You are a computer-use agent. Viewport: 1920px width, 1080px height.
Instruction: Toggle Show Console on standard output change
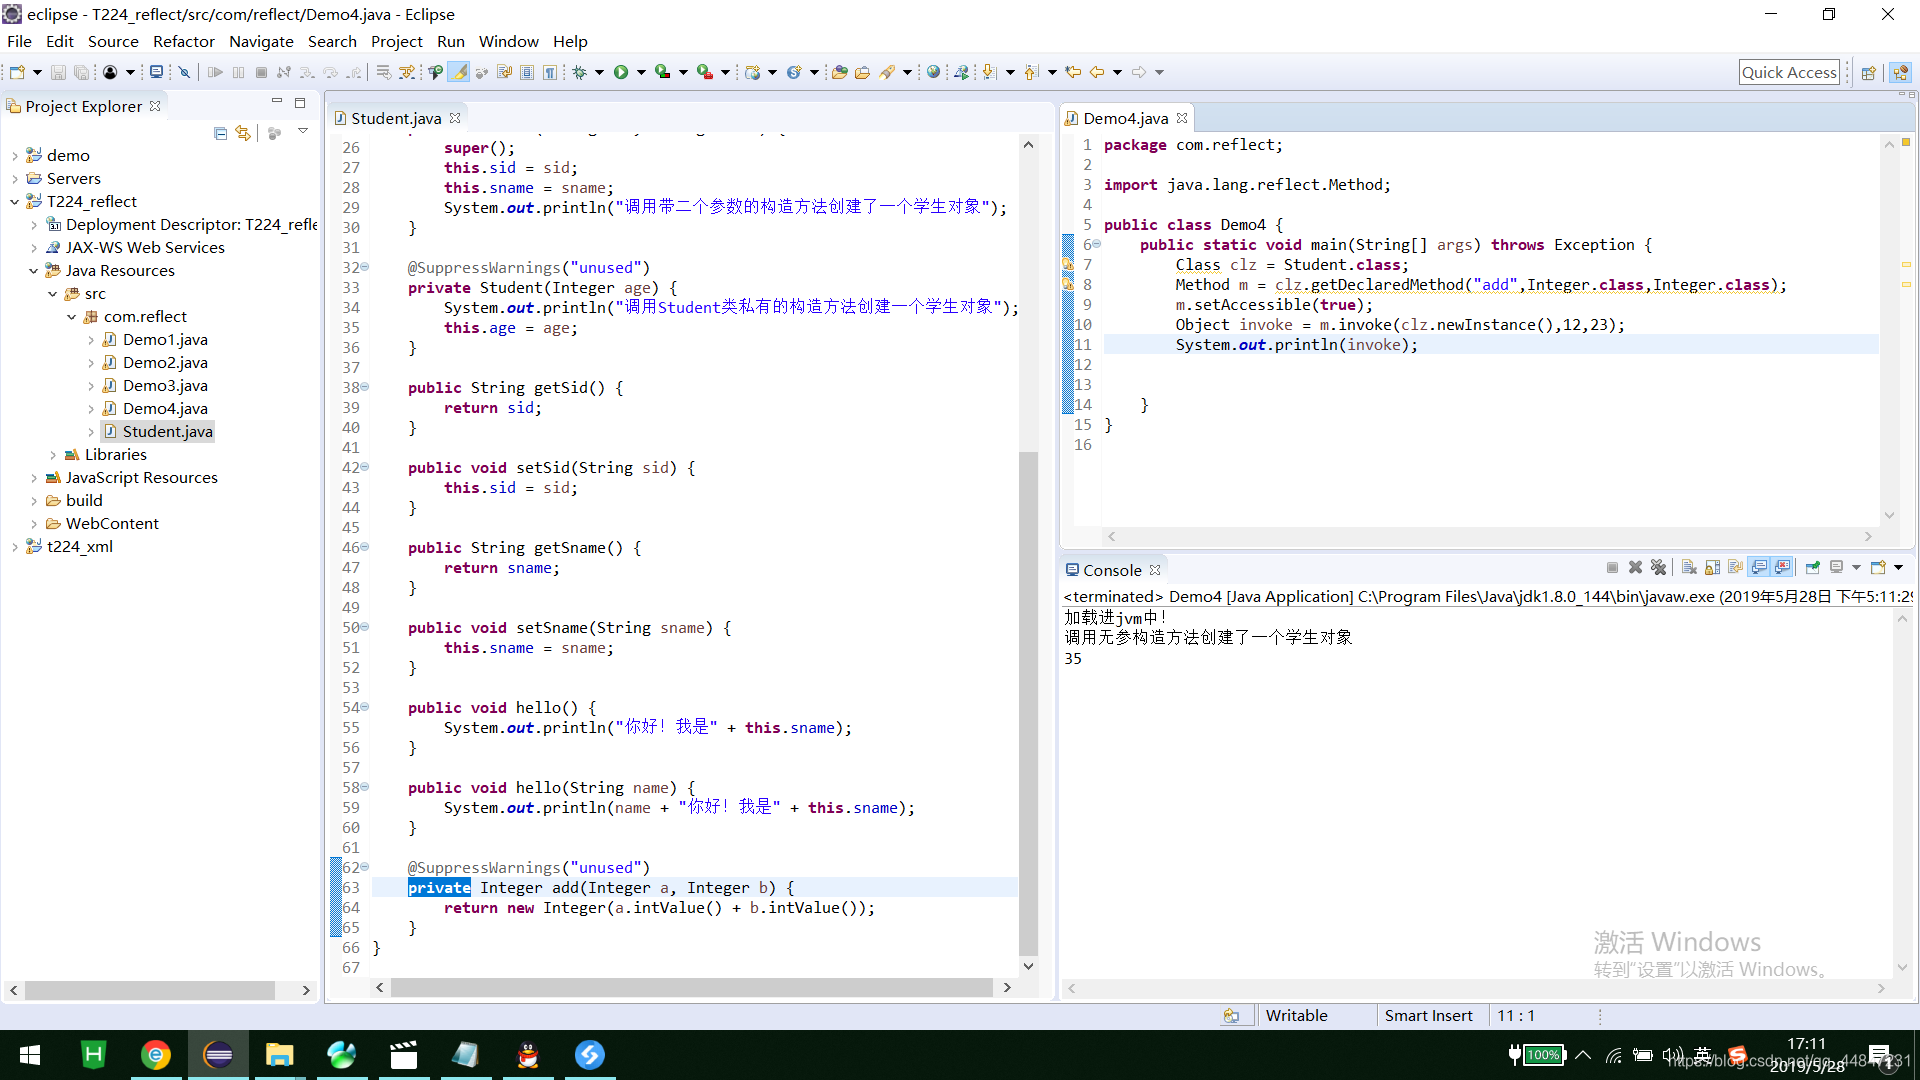coord(1760,568)
